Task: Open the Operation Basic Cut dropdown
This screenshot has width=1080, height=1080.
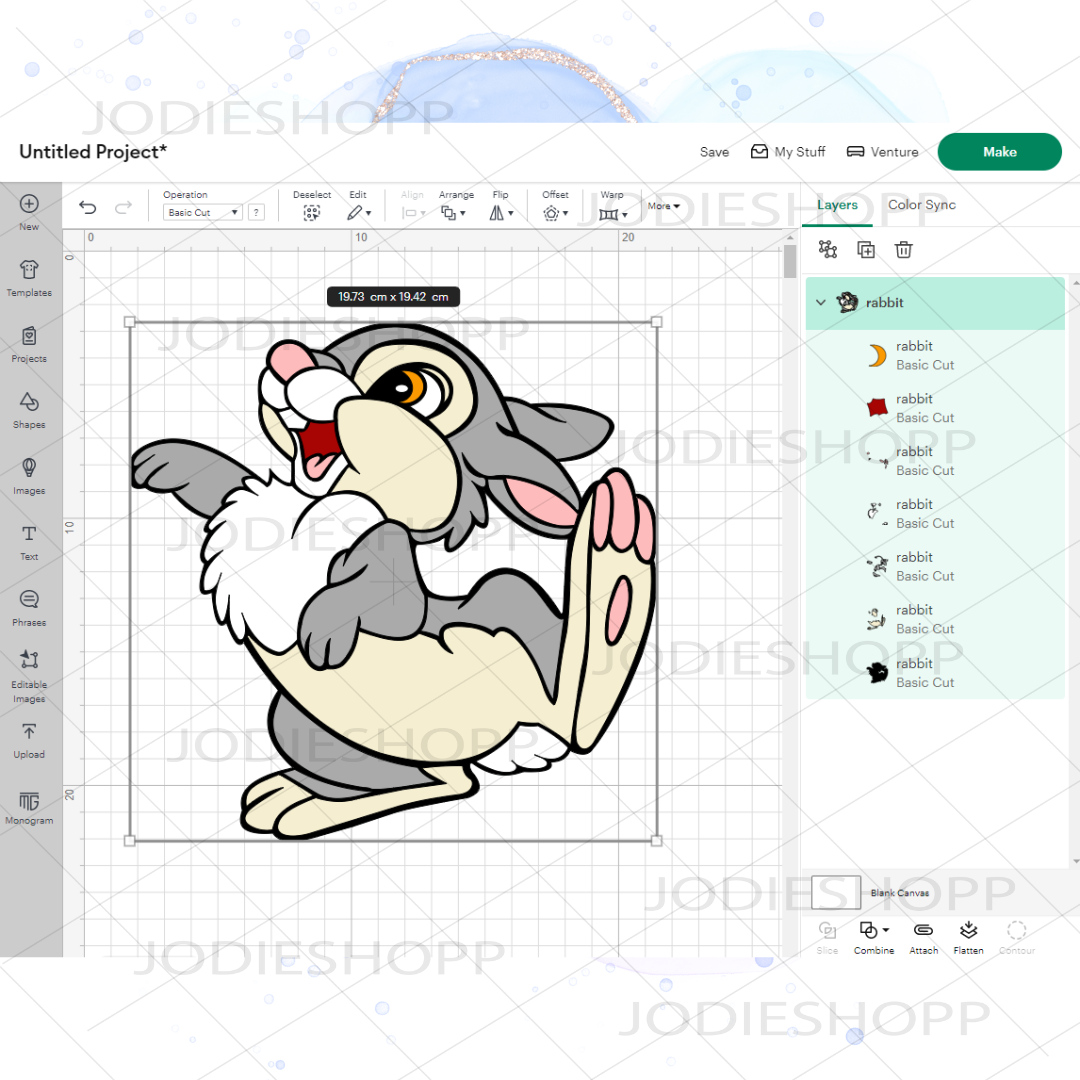Action: coord(202,213)
